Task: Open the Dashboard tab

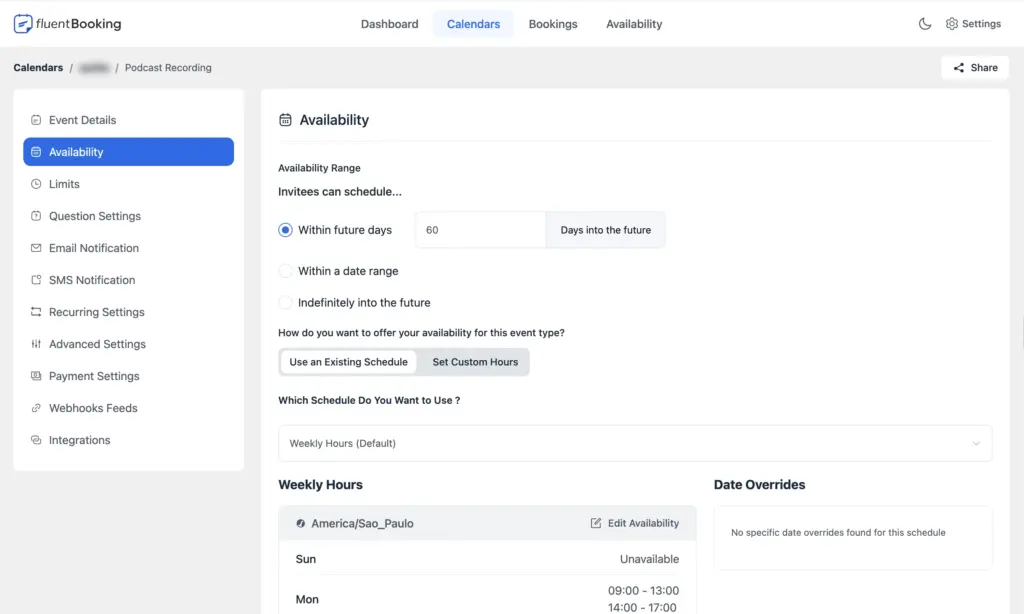Action: 389,24
